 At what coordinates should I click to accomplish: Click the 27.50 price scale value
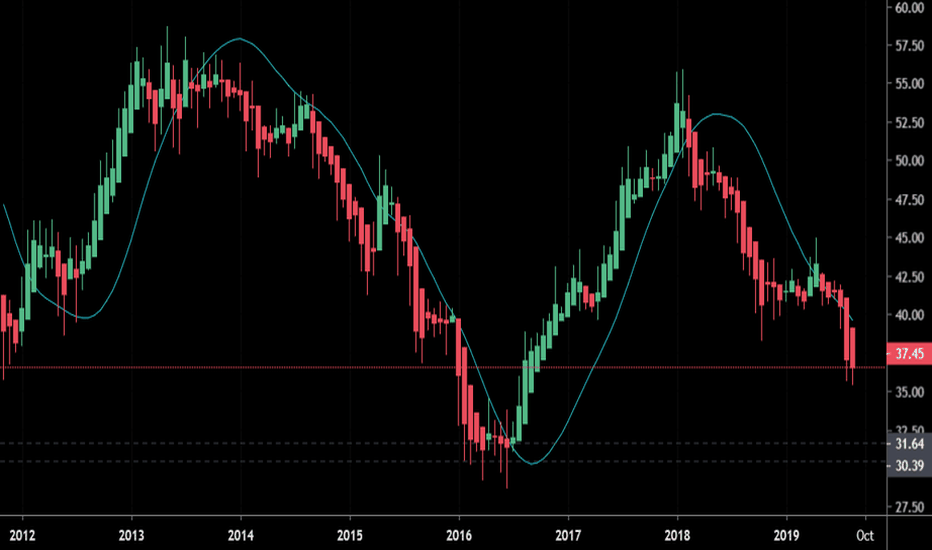tap(909, 507)
